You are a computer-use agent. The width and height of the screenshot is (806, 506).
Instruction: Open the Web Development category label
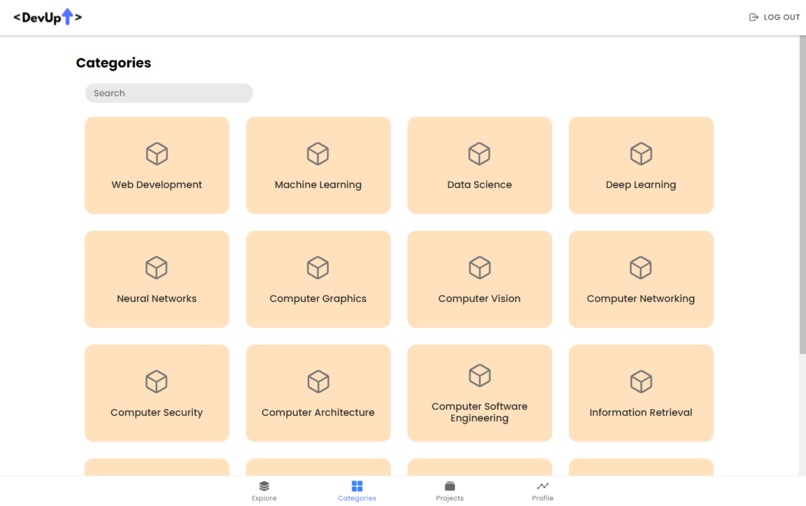(157, 185)
